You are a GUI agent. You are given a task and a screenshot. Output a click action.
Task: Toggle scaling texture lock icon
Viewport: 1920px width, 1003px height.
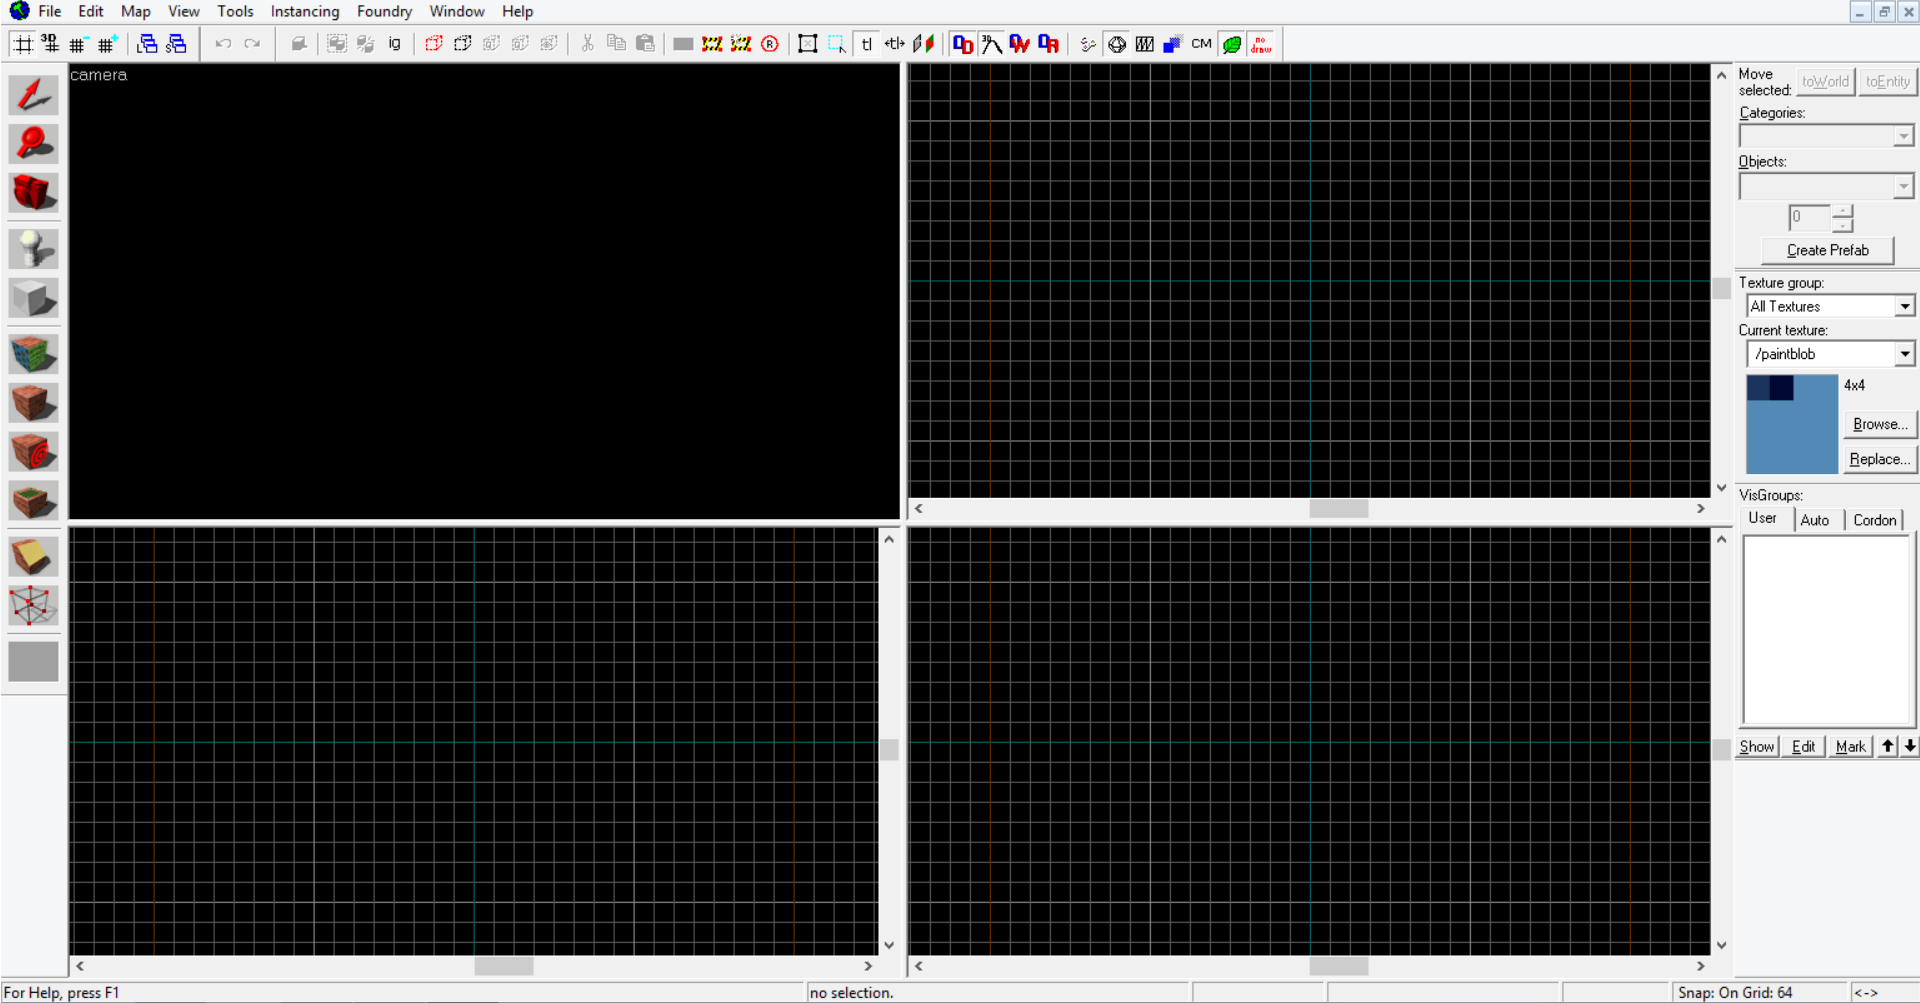click(x=895, y=44)
